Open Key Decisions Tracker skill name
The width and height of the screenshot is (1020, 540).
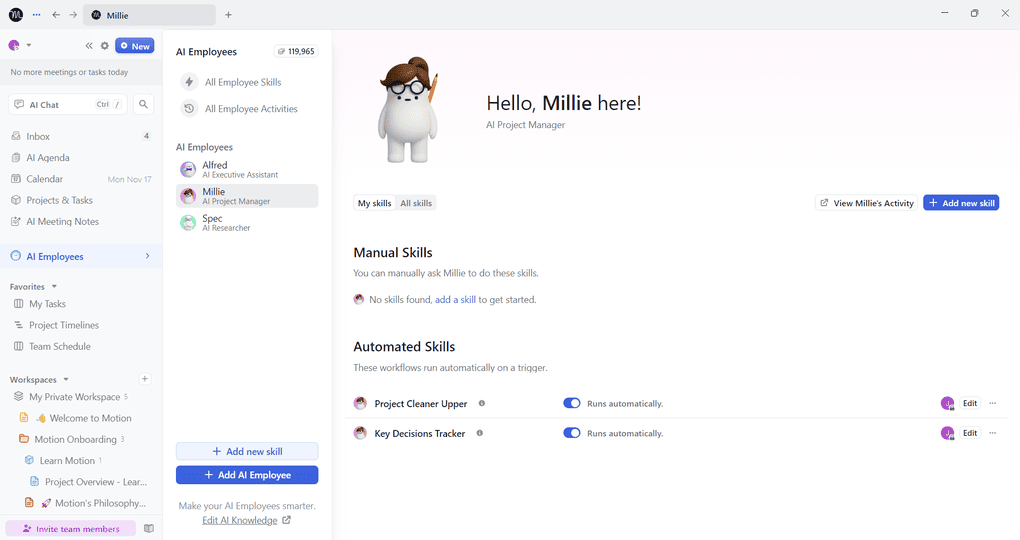pyautogui.click(x=420, y=433)
